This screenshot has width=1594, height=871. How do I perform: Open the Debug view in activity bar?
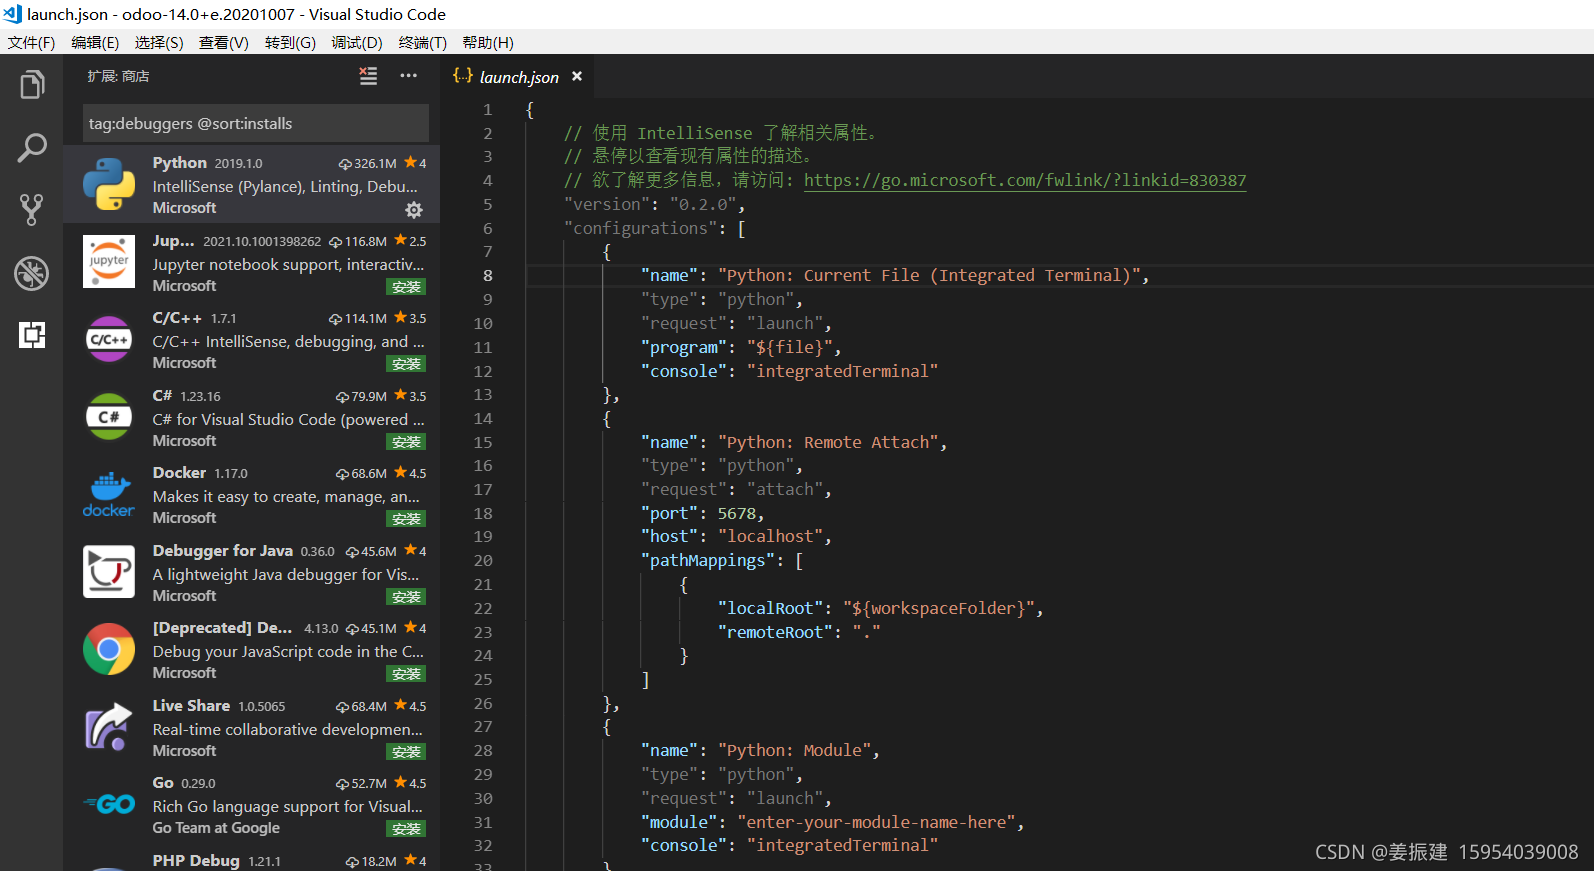[32, 273]
